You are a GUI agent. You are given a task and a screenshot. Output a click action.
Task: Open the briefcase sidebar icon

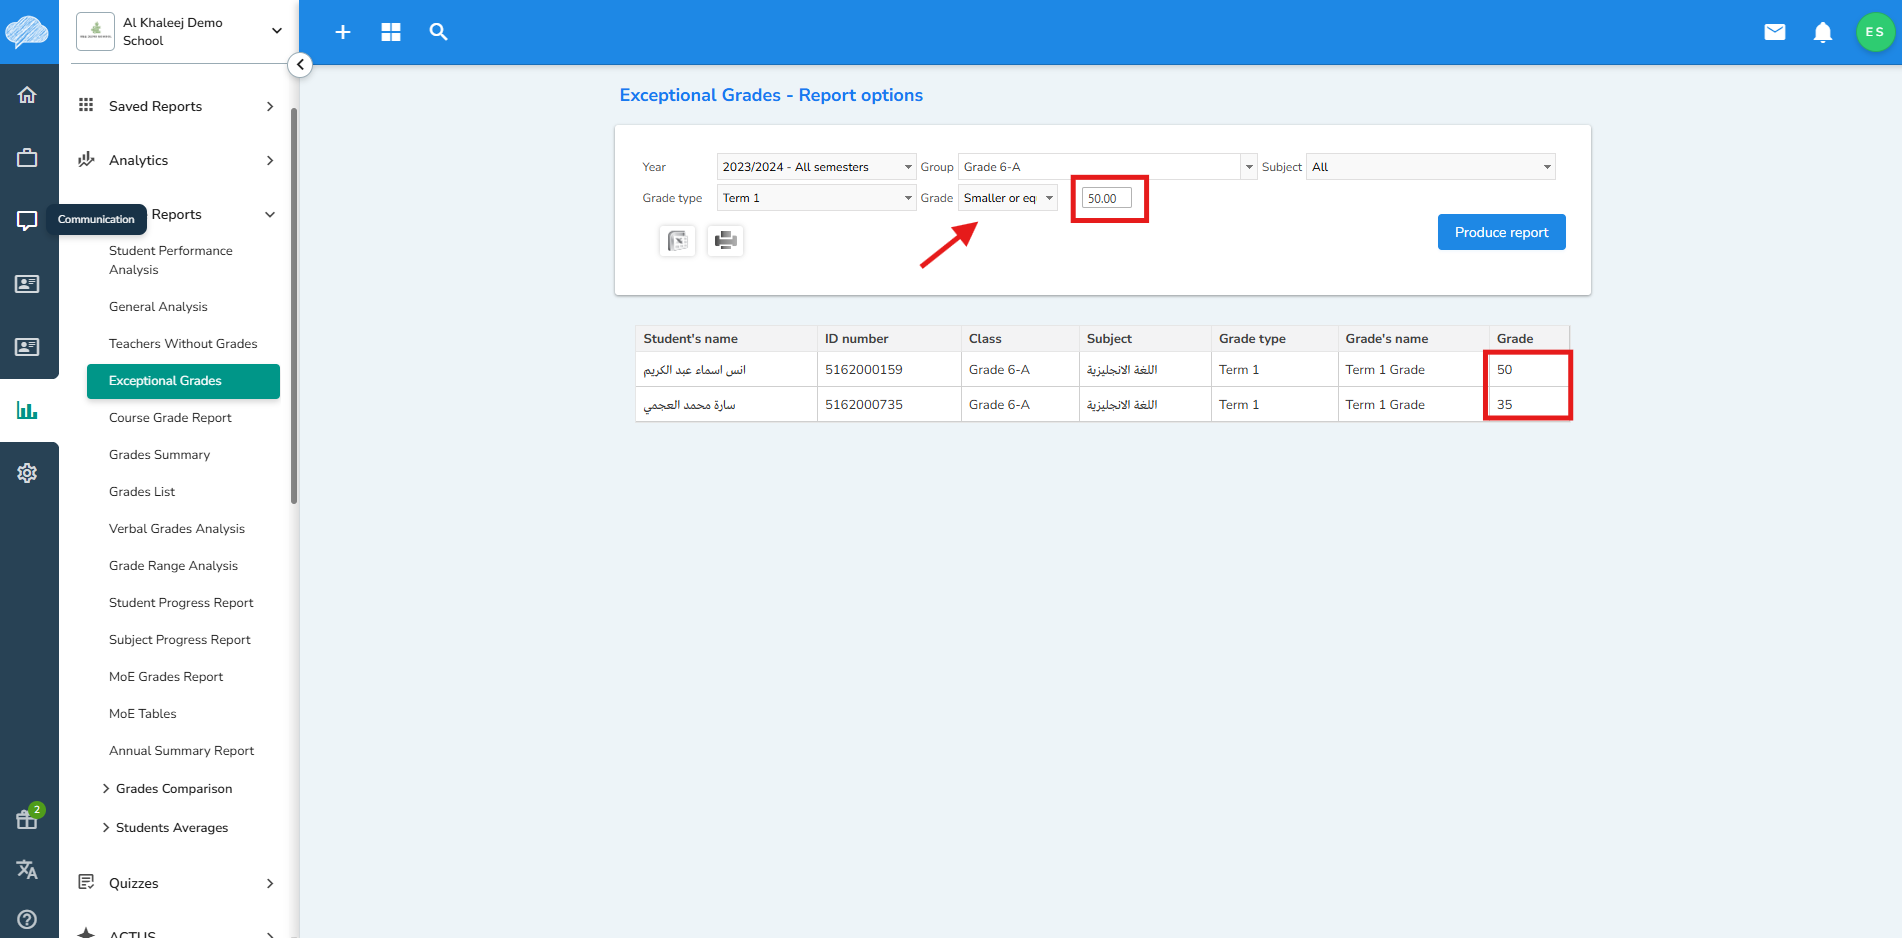[27, 157]
